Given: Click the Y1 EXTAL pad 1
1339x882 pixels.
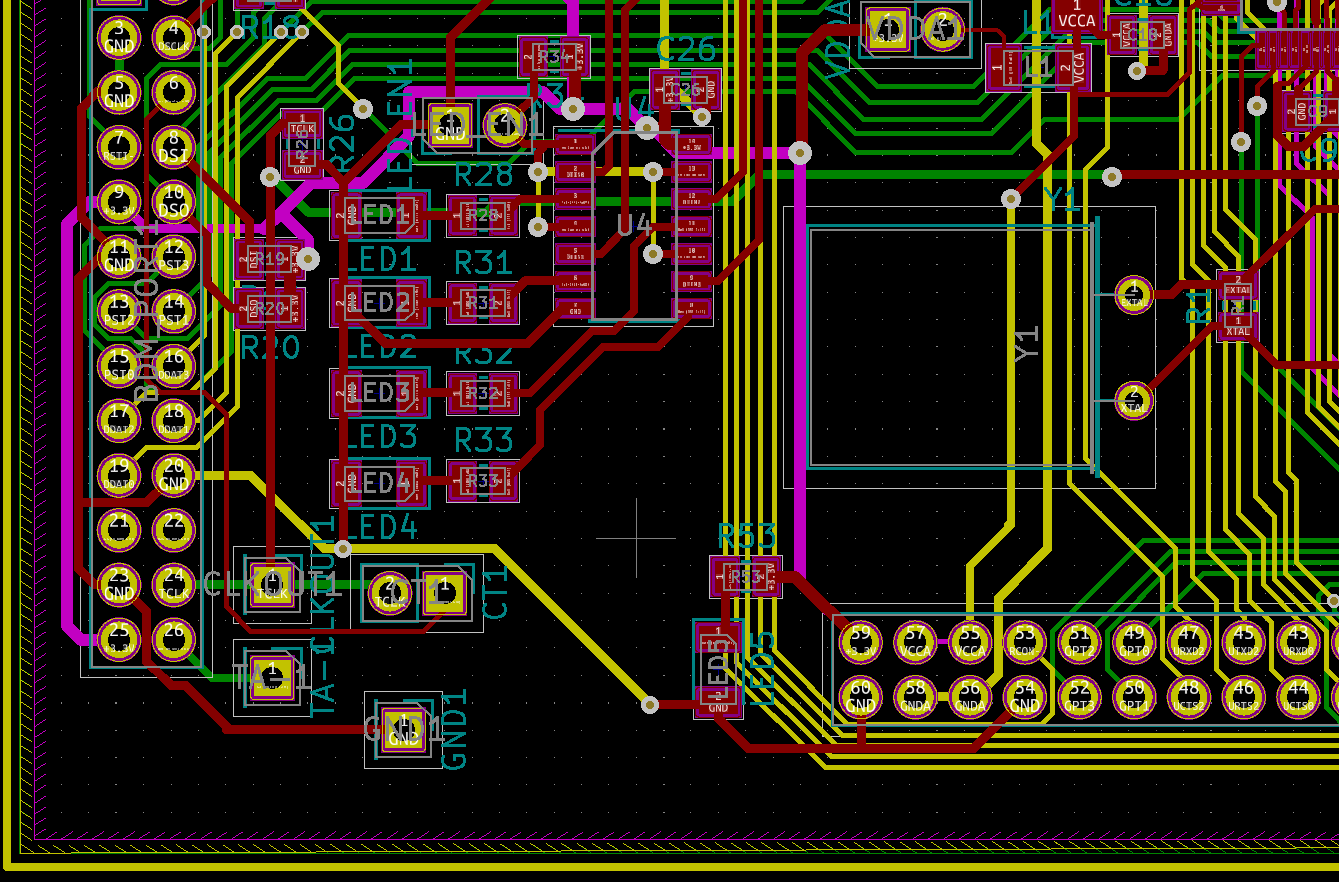Looking at the screenshot, I should [x=1134, y=295].
